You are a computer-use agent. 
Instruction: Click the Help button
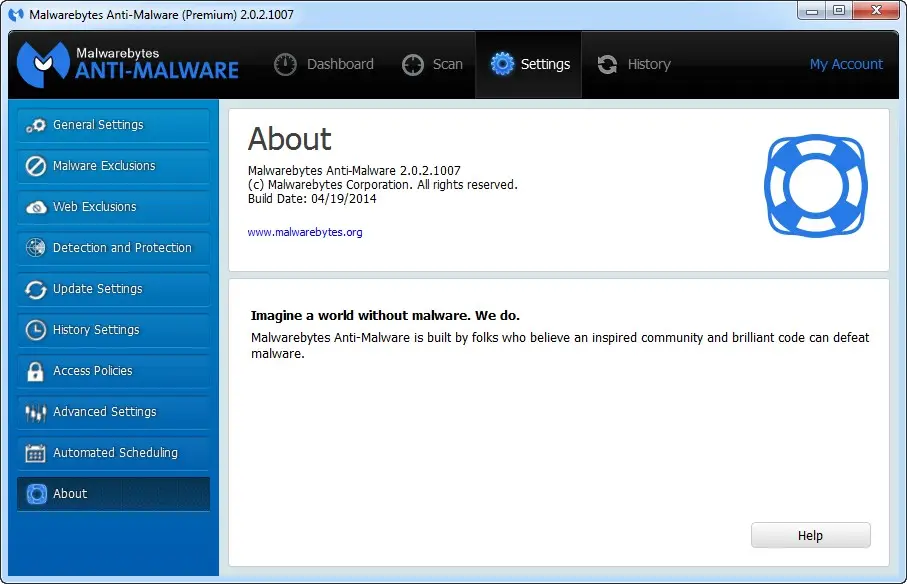click(810, 535)
